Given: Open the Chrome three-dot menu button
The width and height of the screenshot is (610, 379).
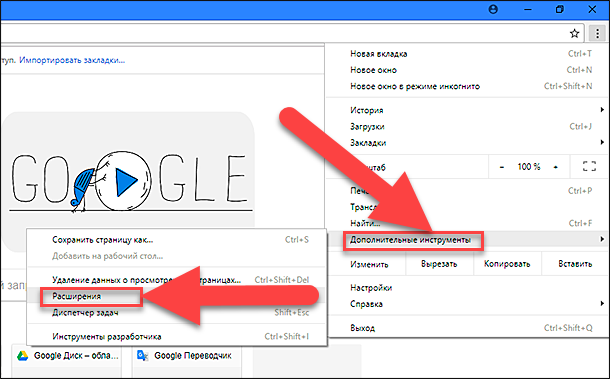Looking at the screenshot, I should pos(597,33).
